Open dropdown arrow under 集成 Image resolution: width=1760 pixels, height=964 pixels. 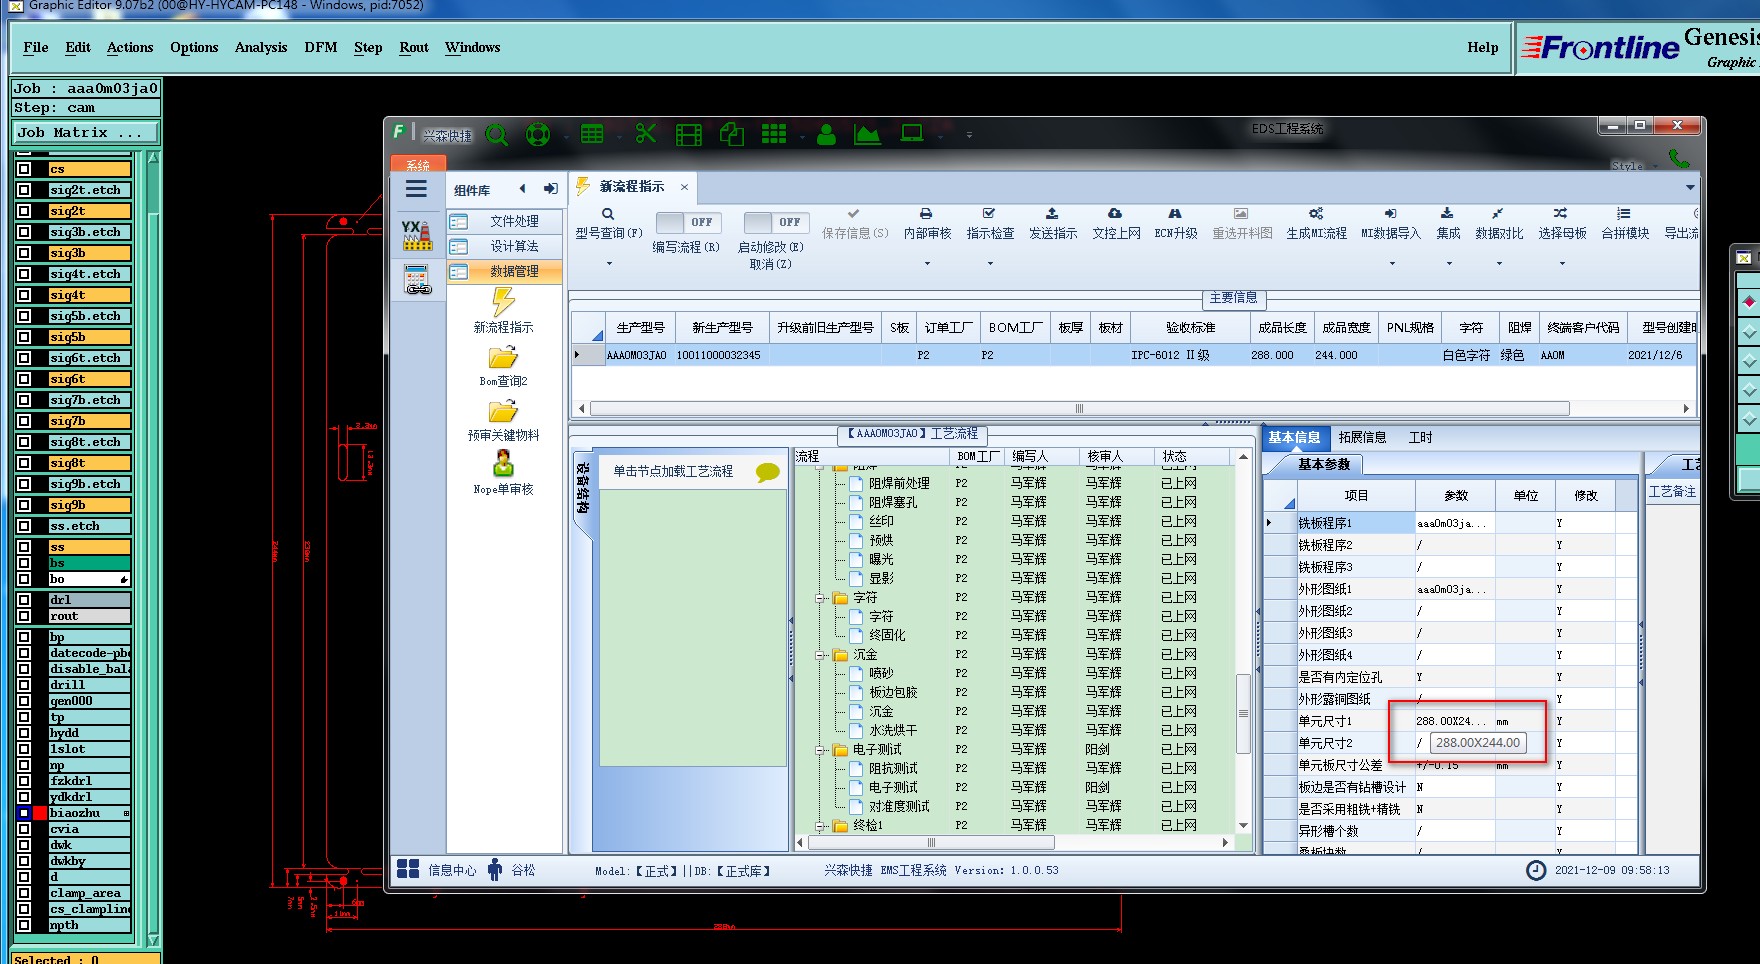(1449, 264)
